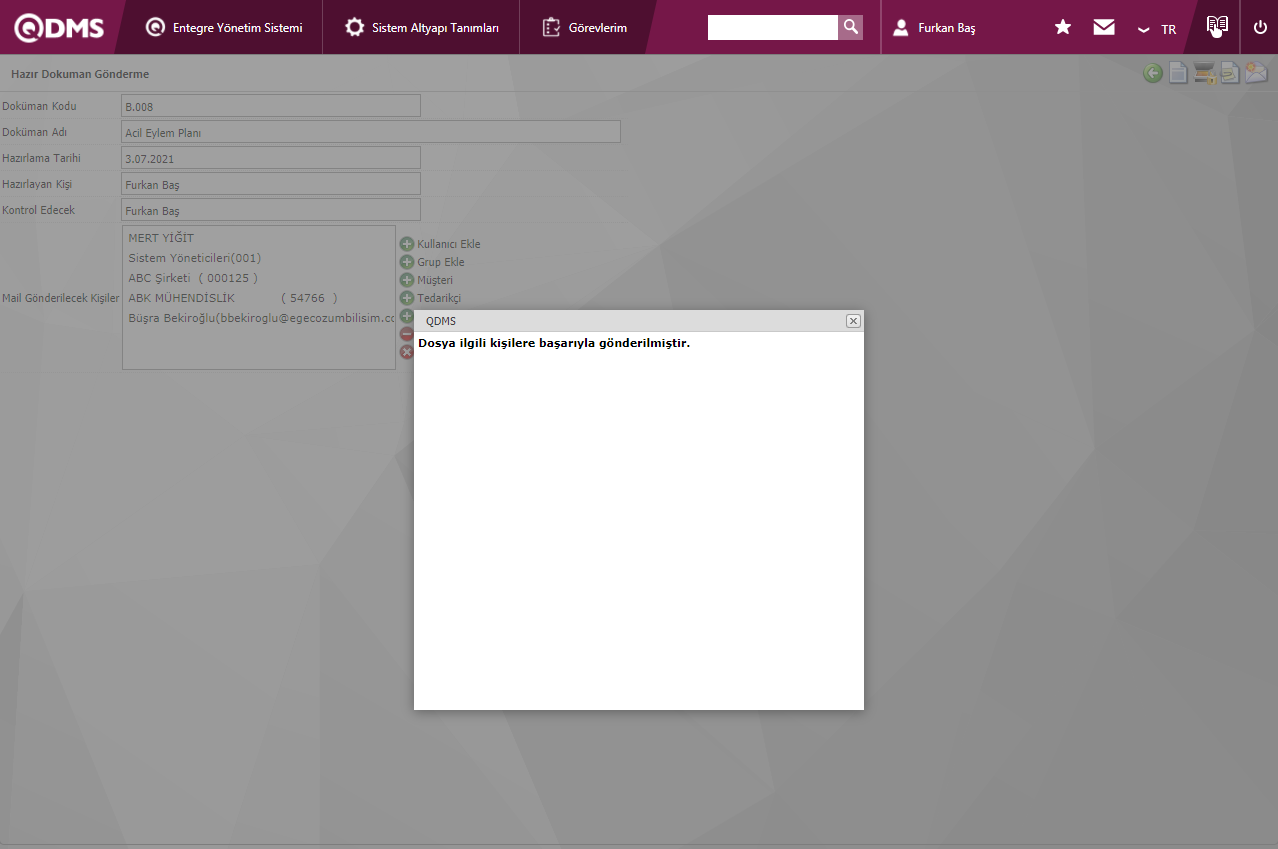Open Furkan Baş user profile
Screen dimensions: 1278x849
(934, 28)
